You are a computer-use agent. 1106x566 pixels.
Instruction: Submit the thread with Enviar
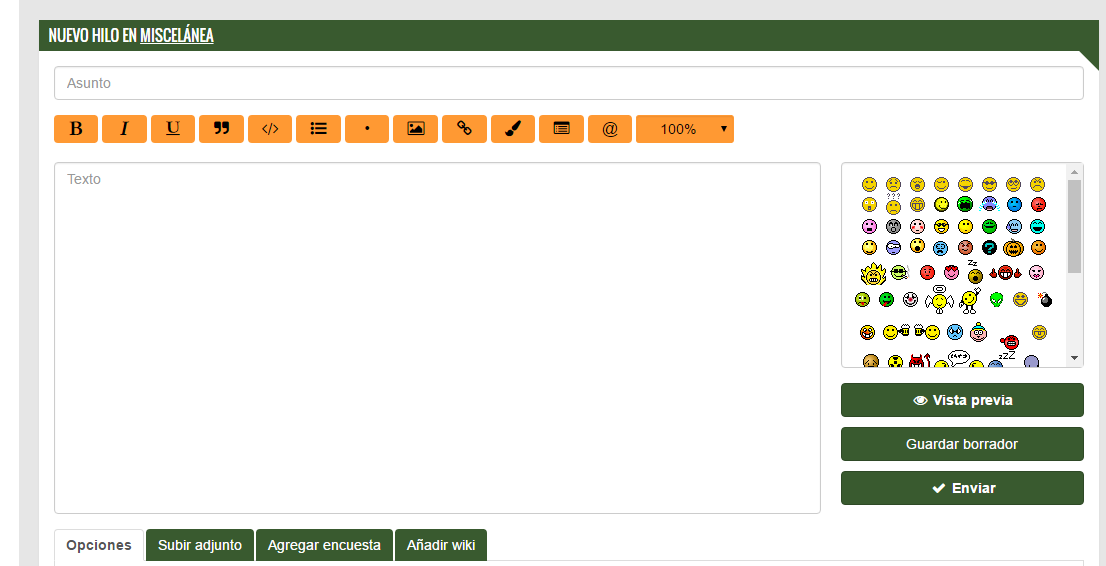click(x=962, y=488)
